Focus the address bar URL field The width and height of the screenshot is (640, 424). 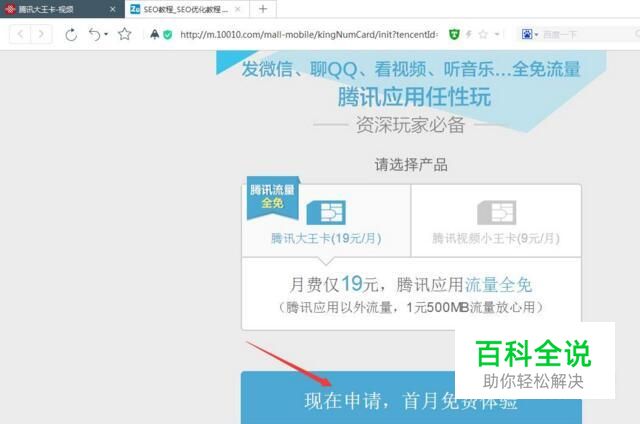(x=309, y=35)
